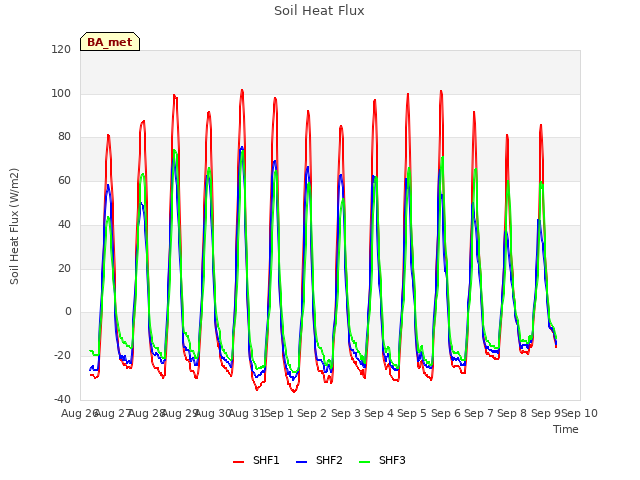This screenshot has width=640, height=480.
Task: Click the -40 y-axis tick label
Action: pos(62,399)
